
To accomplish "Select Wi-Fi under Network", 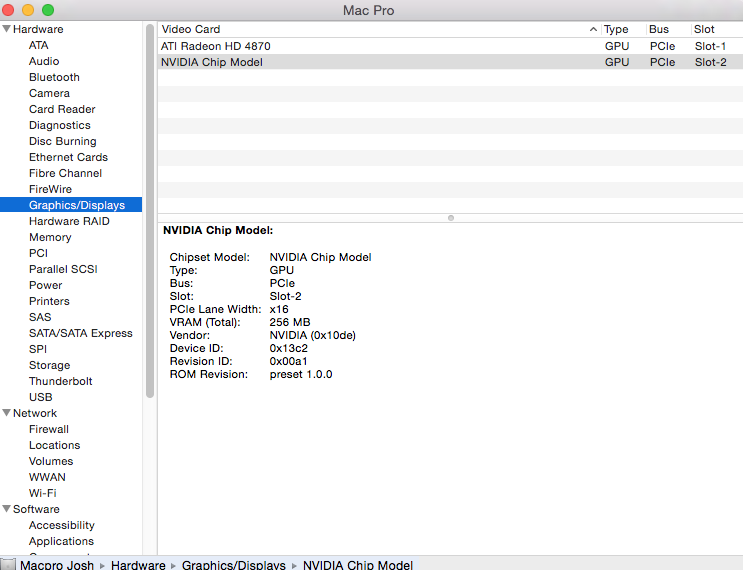I will [43, 493].
